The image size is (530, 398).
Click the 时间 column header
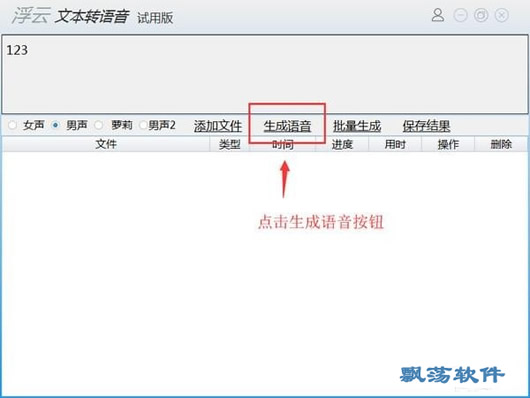click(283, 145)
